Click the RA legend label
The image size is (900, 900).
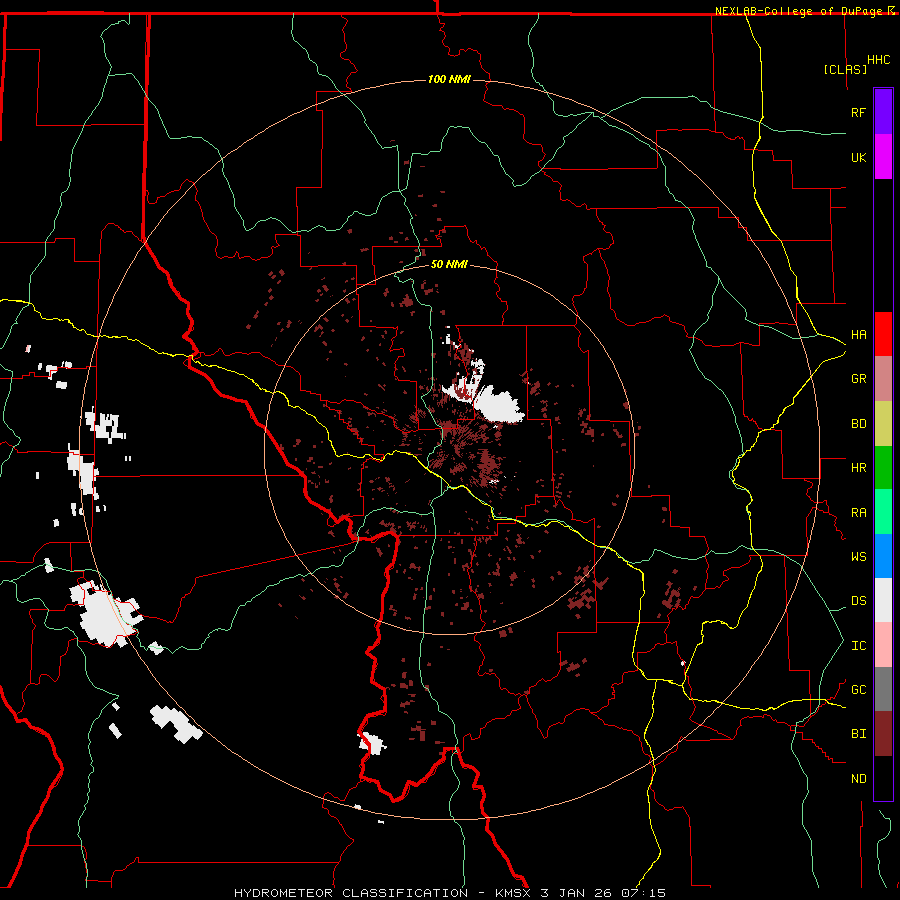[858, 513]
